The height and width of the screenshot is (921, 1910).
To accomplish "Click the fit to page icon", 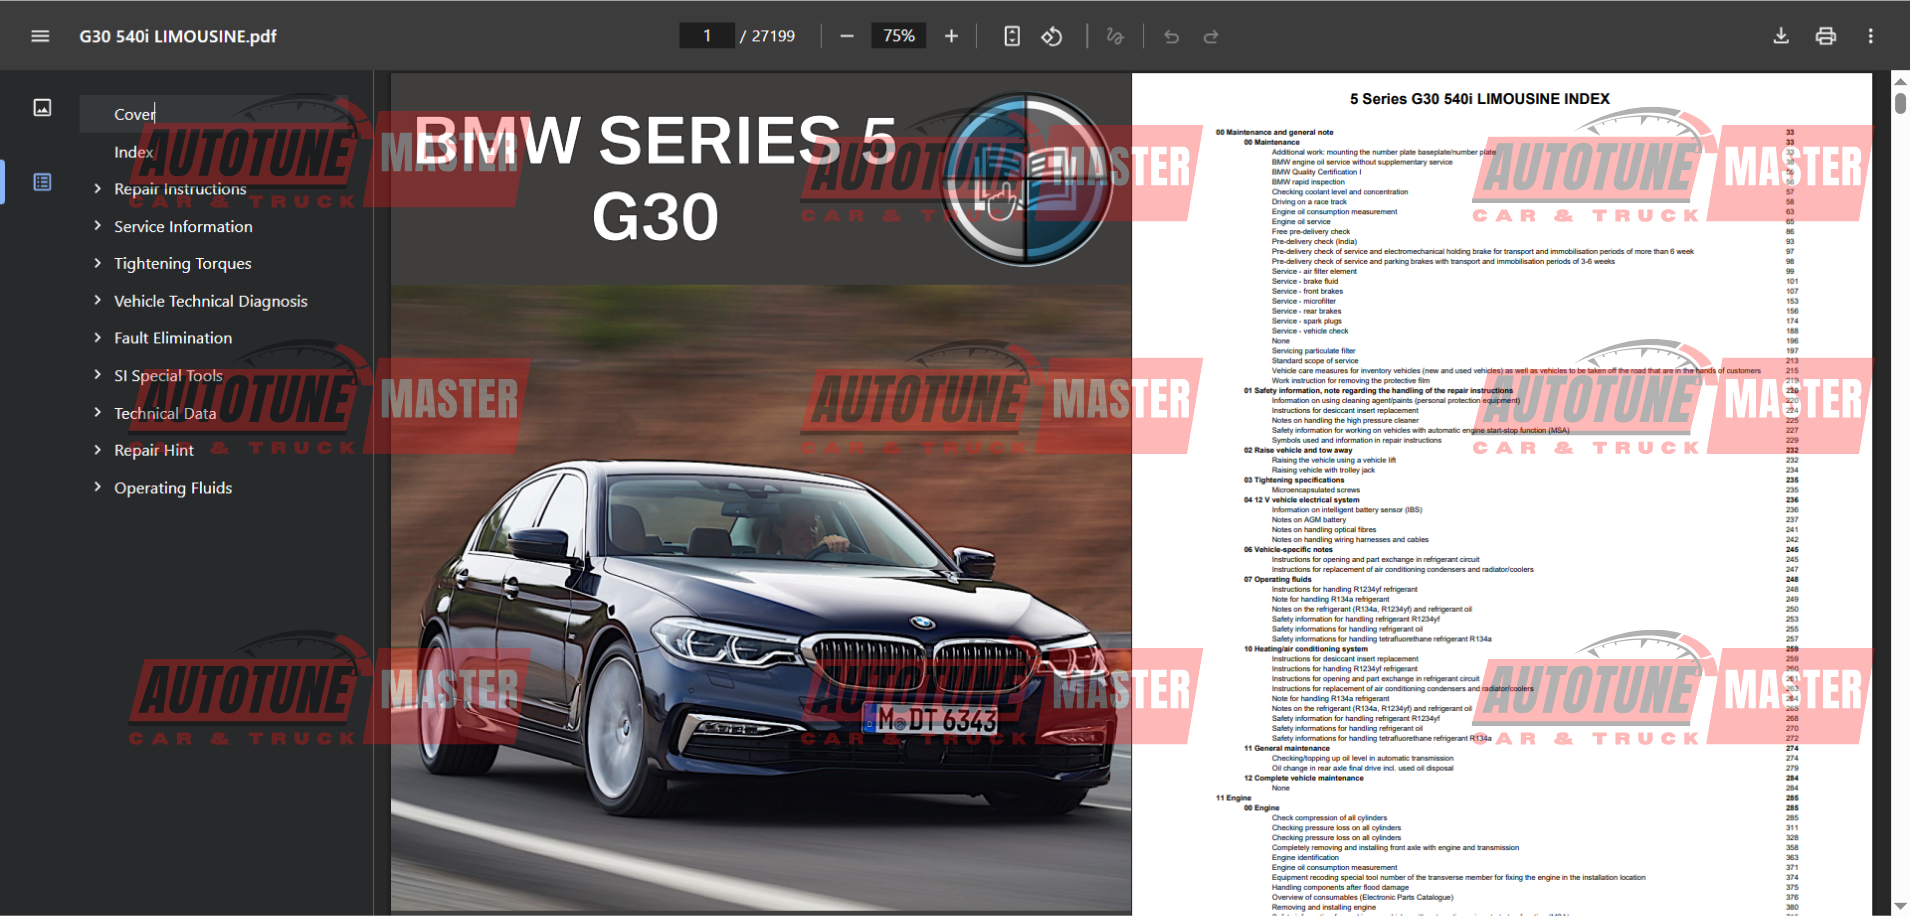I will pos(1012,36).
